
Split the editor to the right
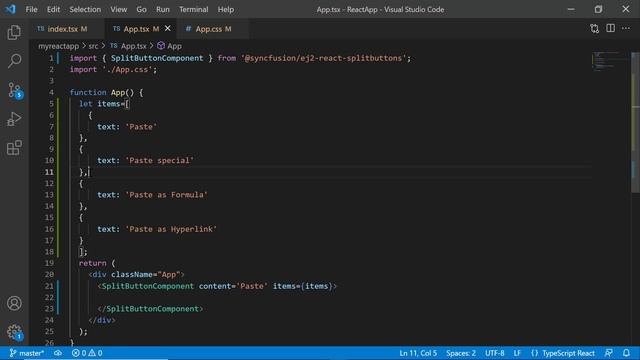[x=611, y=28]
